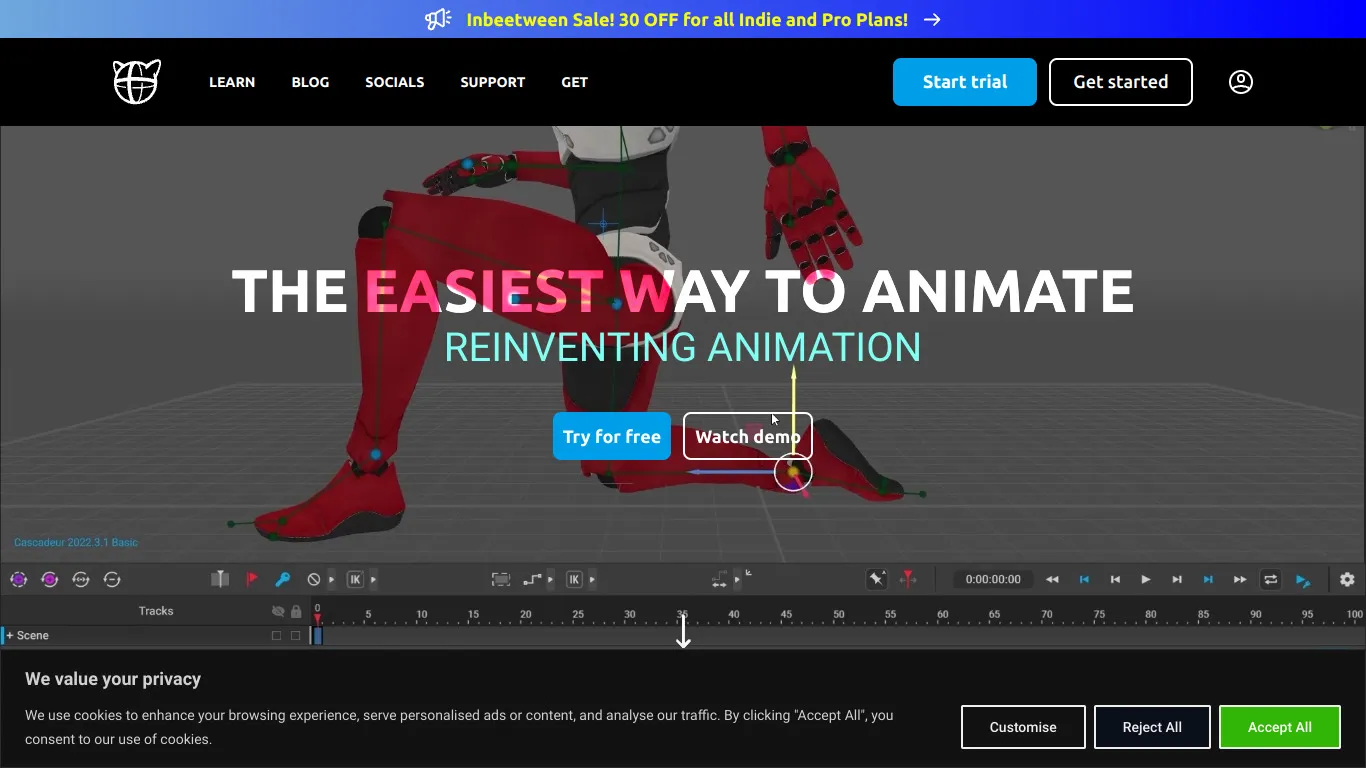
Task: Open dropdown arrow next to interpolation icon
Action: pyautogui.click(x=551, y=579)
